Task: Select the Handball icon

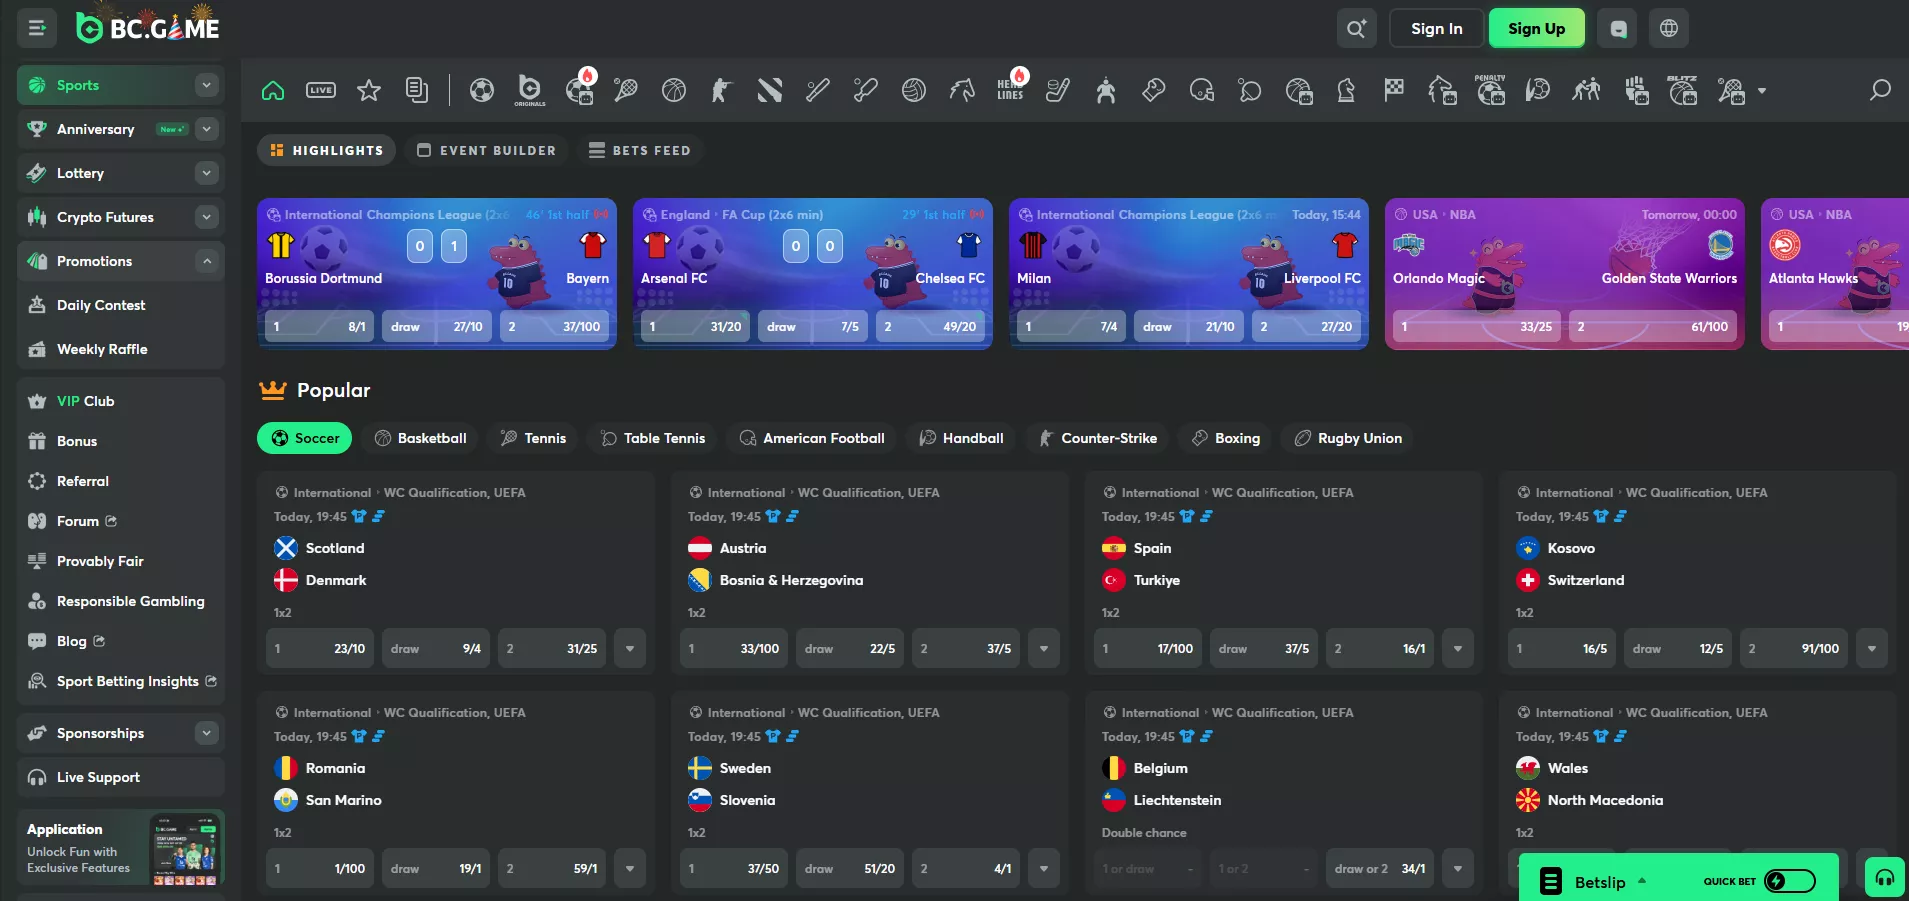Action: click(1538, 90)
